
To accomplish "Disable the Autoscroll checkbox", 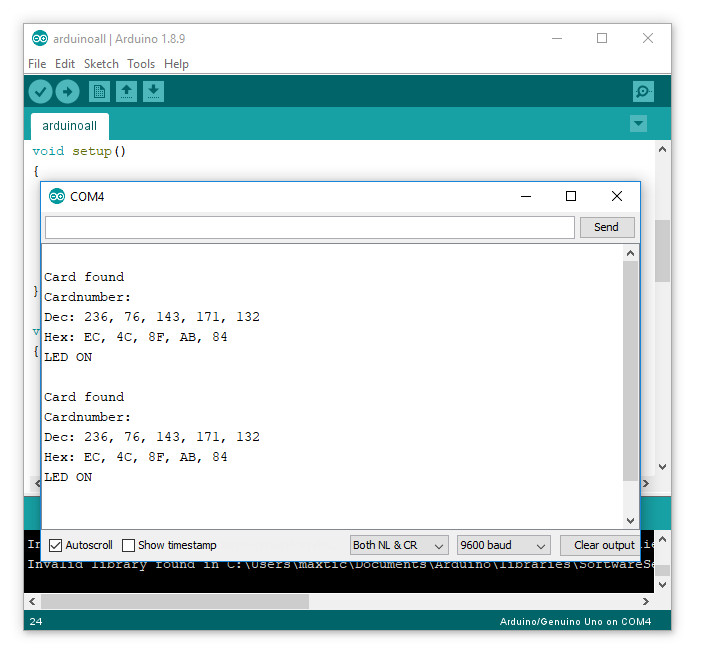I will tap(55, 545).
